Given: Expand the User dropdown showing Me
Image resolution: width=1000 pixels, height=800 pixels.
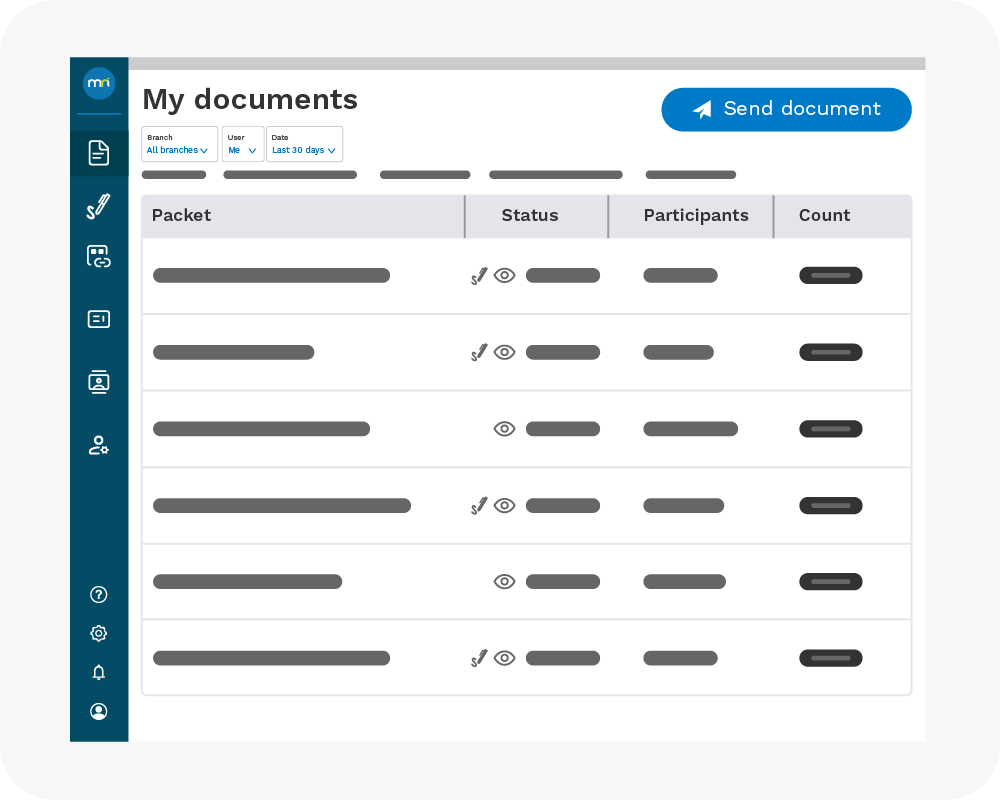Looking at the screenshot, I should point(242,144).
